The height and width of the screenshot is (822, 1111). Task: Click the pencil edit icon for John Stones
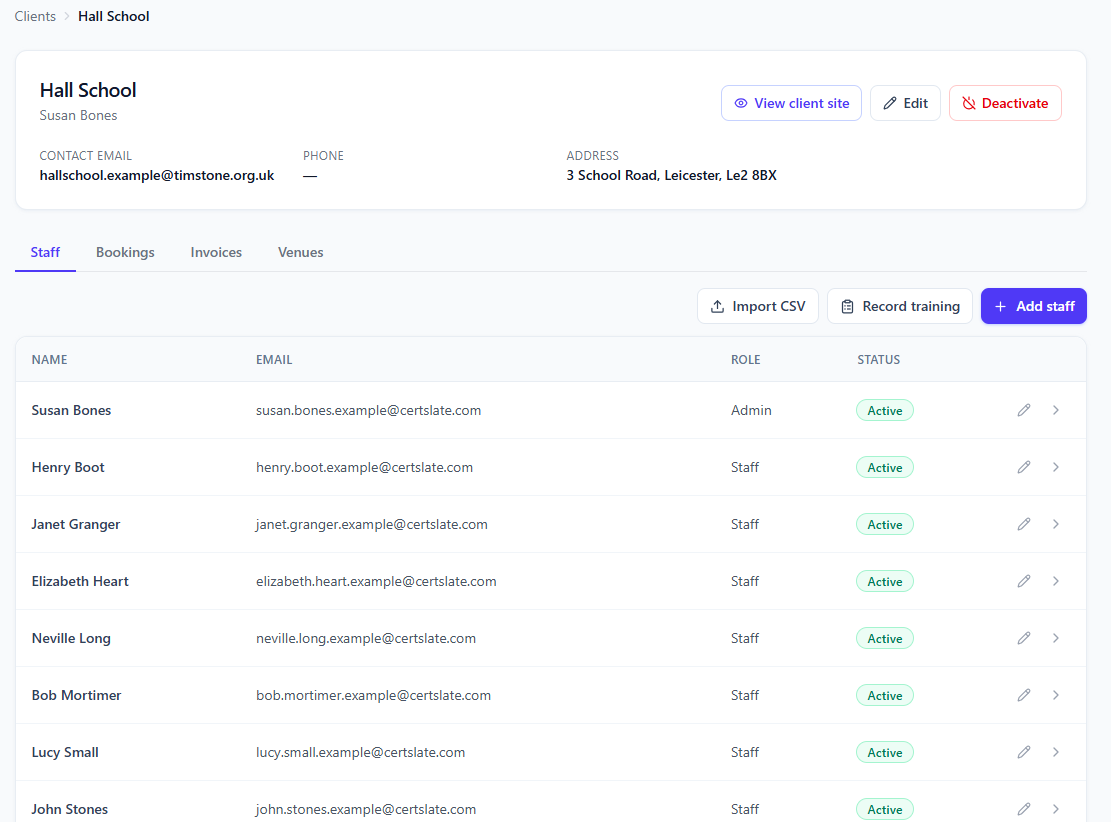click(x=1024, y=809)
